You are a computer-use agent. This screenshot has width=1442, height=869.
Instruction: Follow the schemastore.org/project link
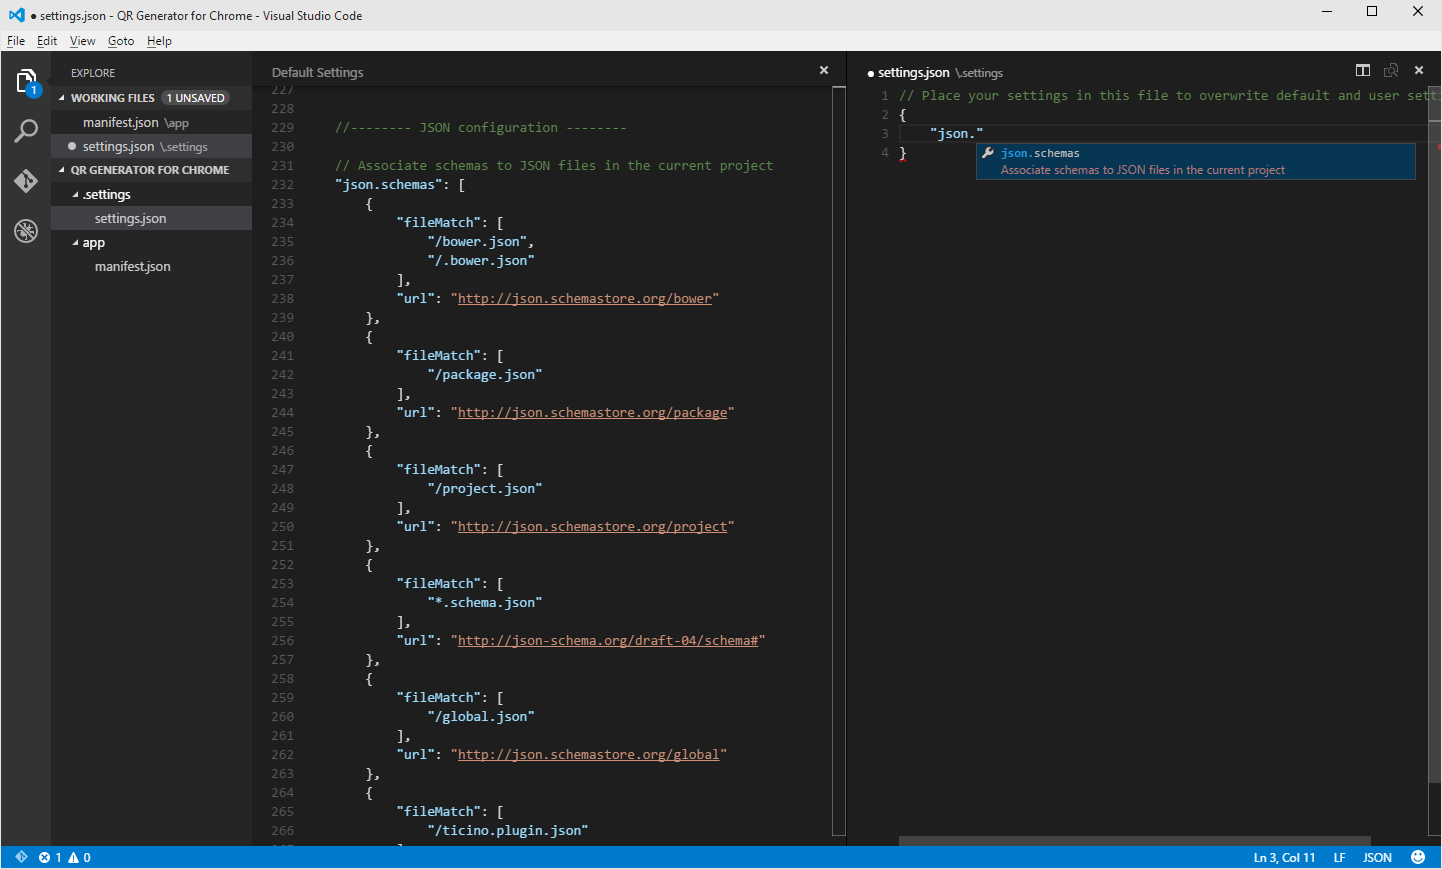point(593,526)
